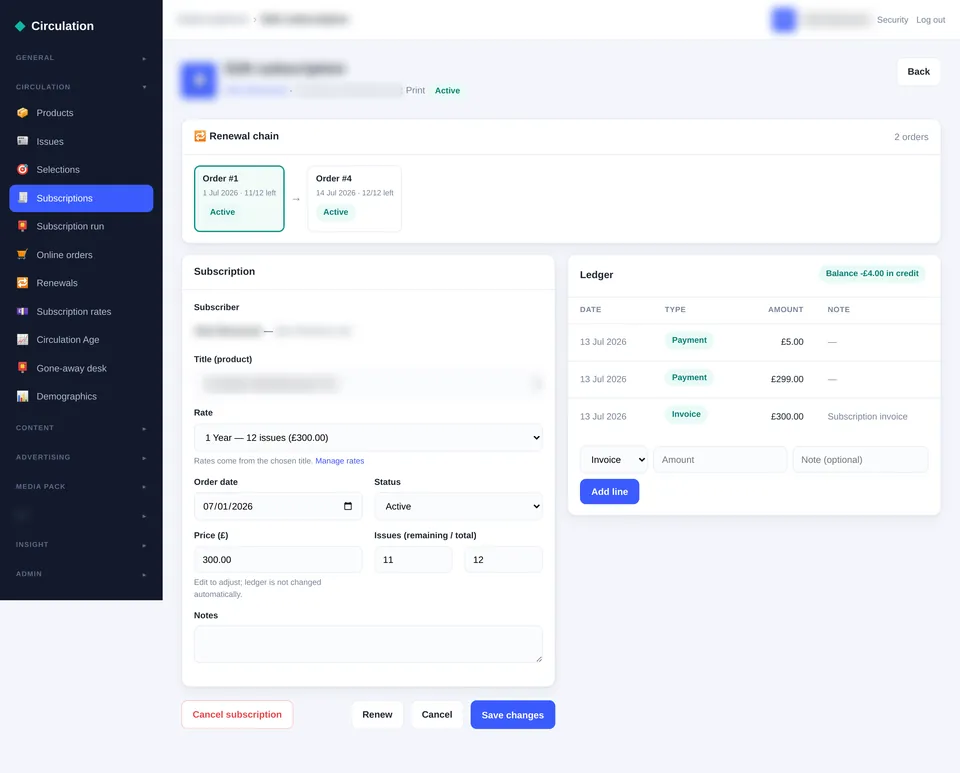This screenshot has width=960, height=773.
Task: Go to Subscription rates page
Action: tap(81, 311)
